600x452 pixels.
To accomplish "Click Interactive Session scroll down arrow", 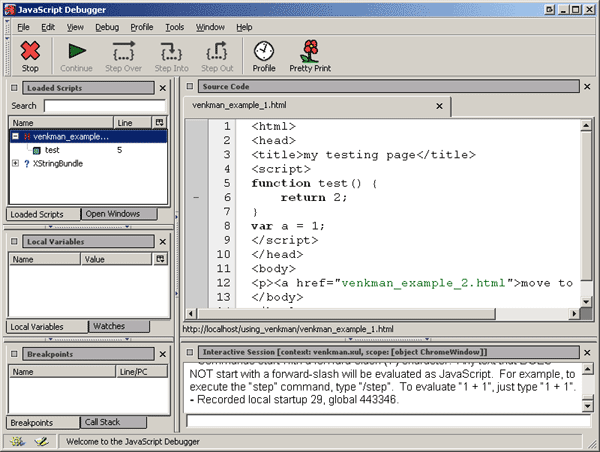I will pos(587,405).
